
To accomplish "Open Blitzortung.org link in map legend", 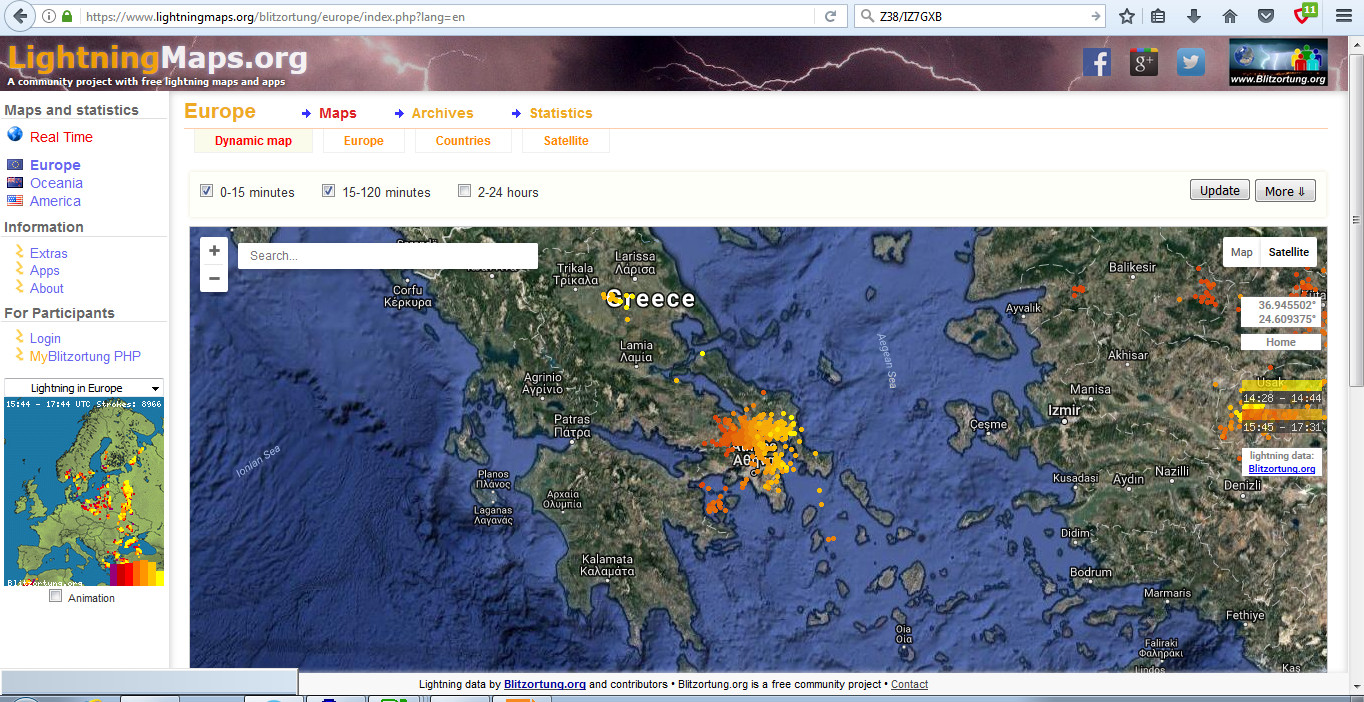I will click(x=1282, y=468).
